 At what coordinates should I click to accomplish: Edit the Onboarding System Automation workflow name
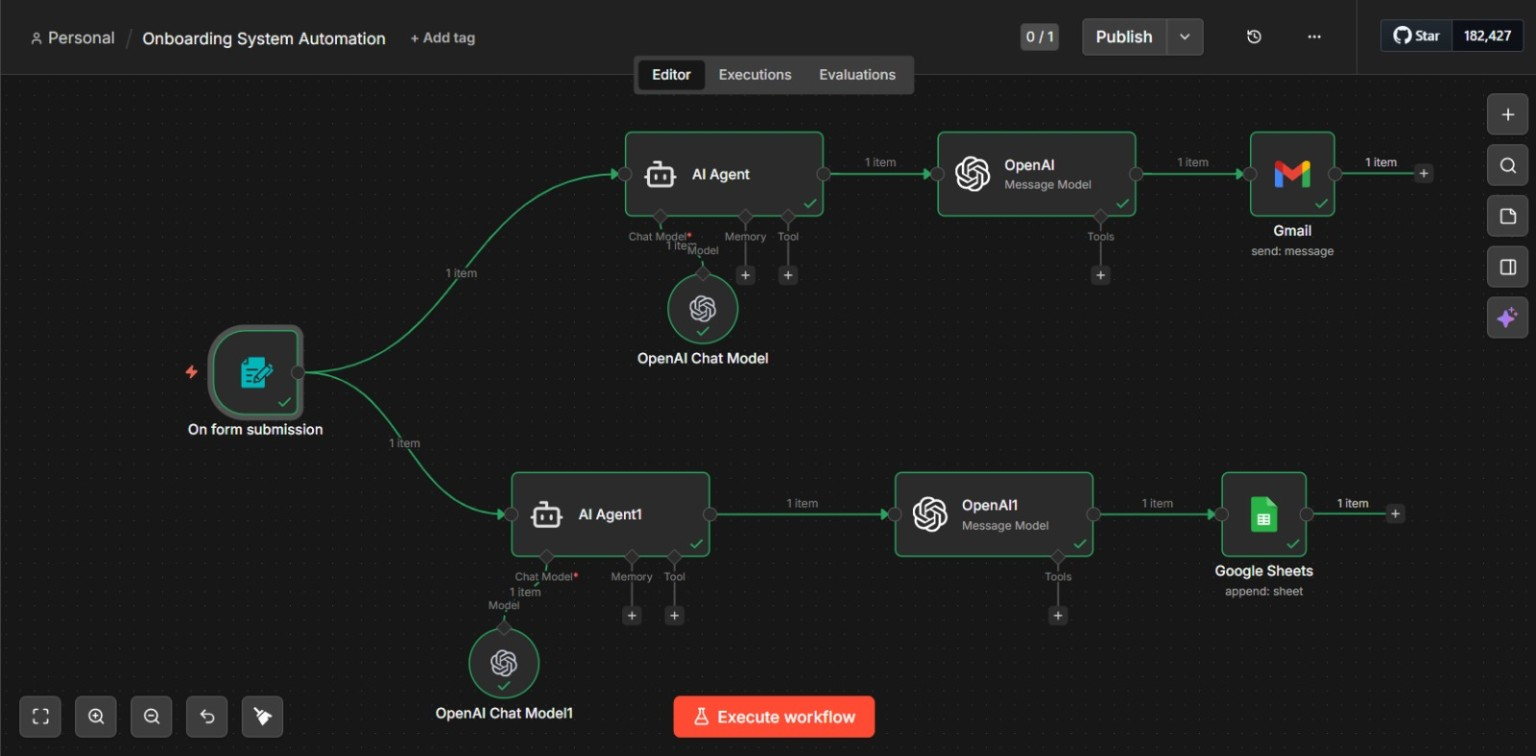click(264, 39)
